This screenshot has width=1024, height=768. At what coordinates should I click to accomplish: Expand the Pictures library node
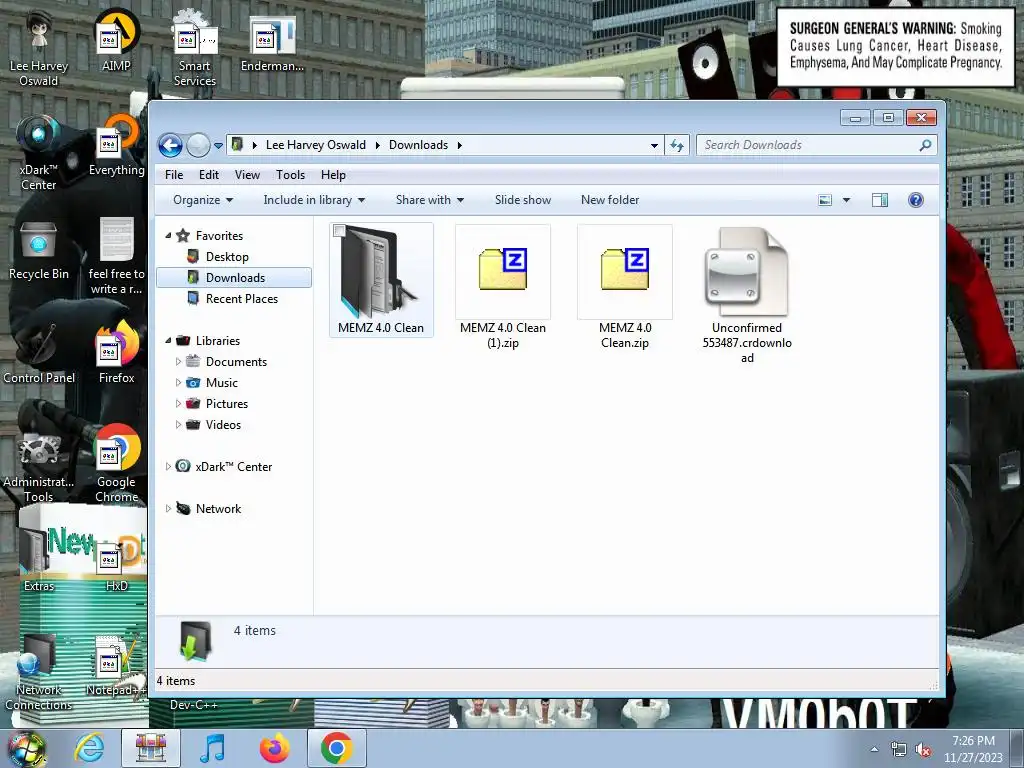click(178, 403)
